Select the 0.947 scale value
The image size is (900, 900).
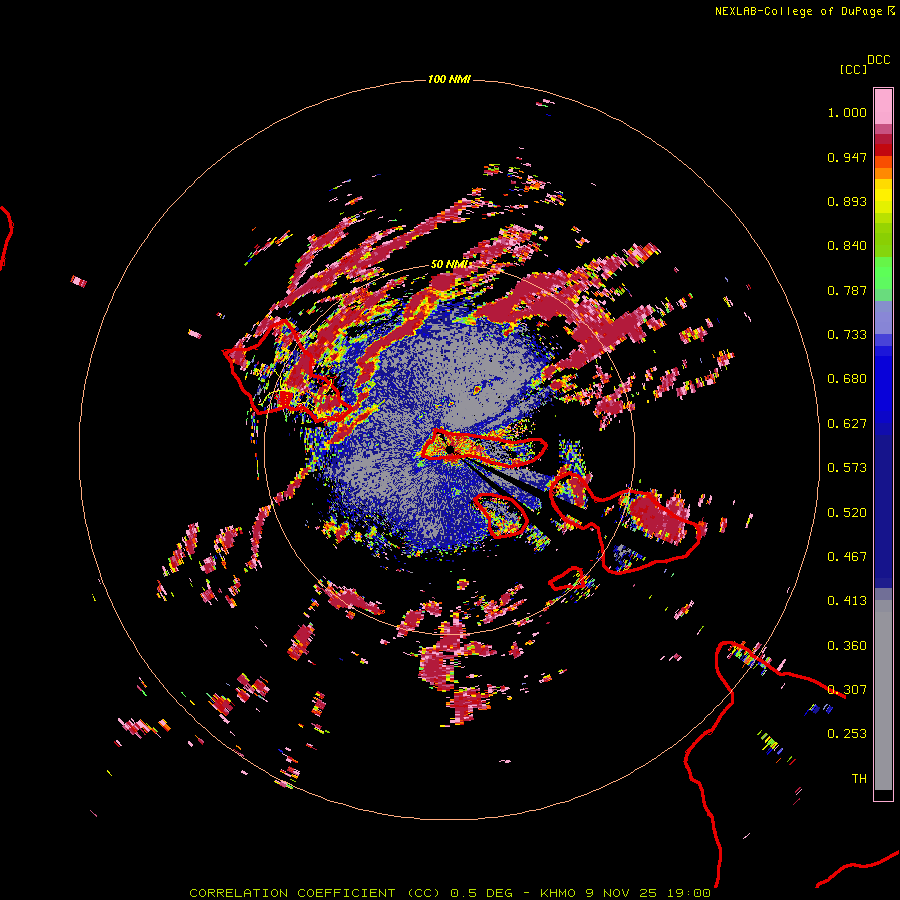[x=847, y=157]
